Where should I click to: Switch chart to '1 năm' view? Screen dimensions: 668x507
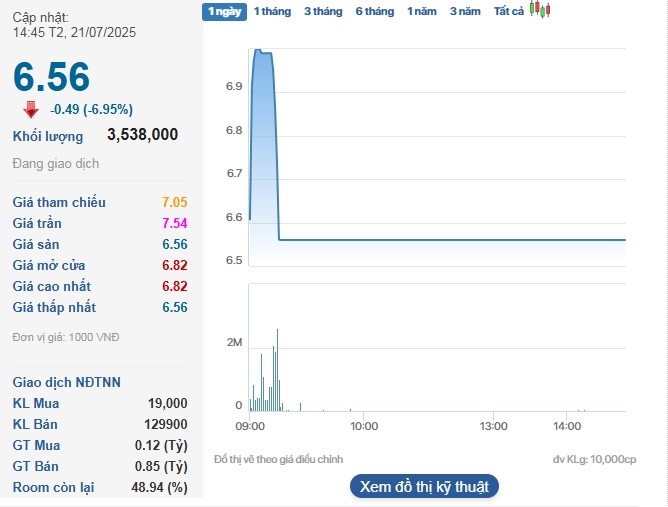(421, 11)
